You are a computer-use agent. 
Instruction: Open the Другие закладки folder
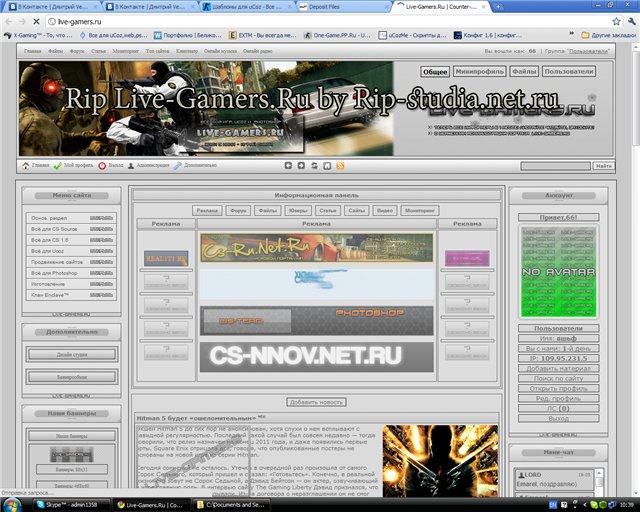609,36
